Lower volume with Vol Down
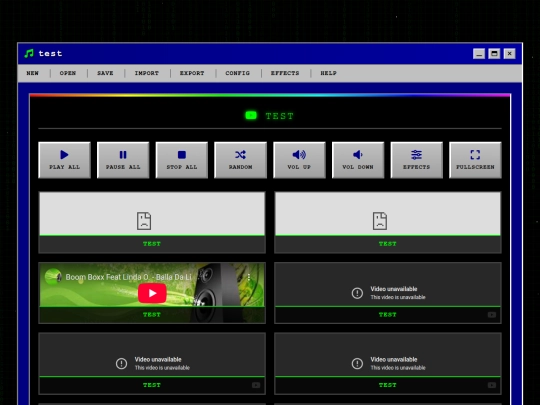This screenshot has height=405, width=540. tap(358, 160)
